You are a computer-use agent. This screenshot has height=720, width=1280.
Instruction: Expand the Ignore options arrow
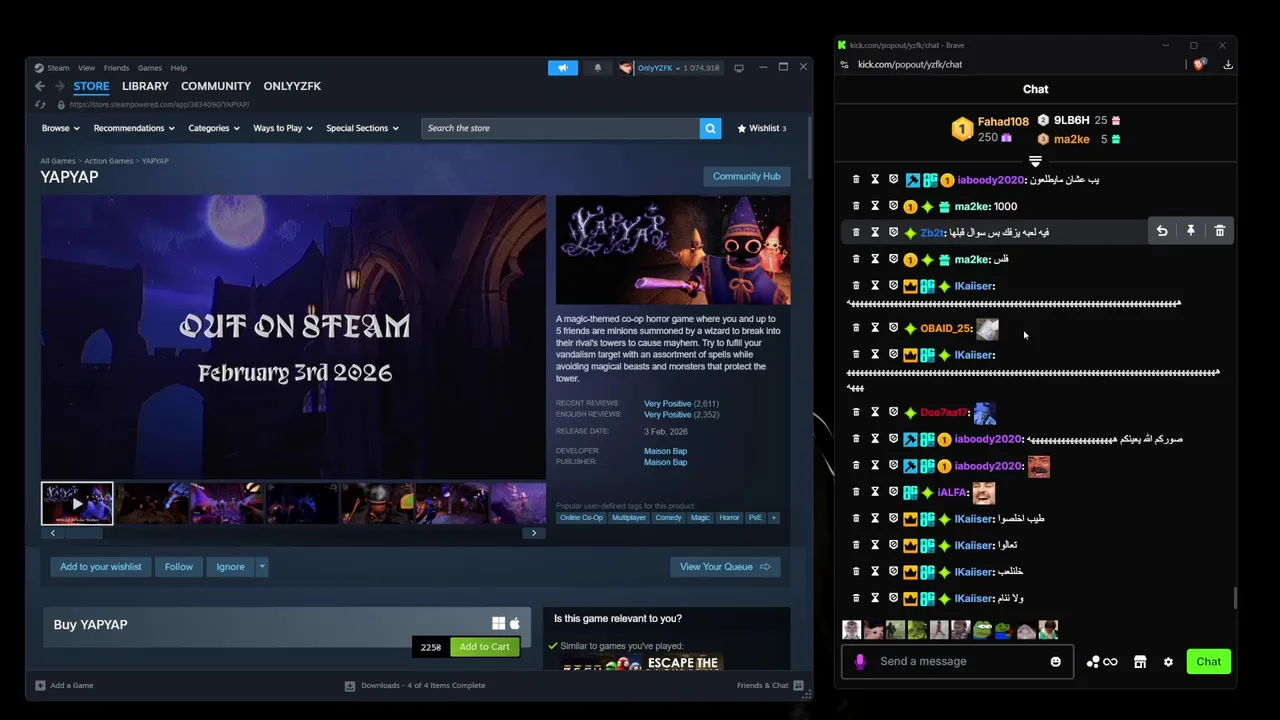click(x=262, y=567)
